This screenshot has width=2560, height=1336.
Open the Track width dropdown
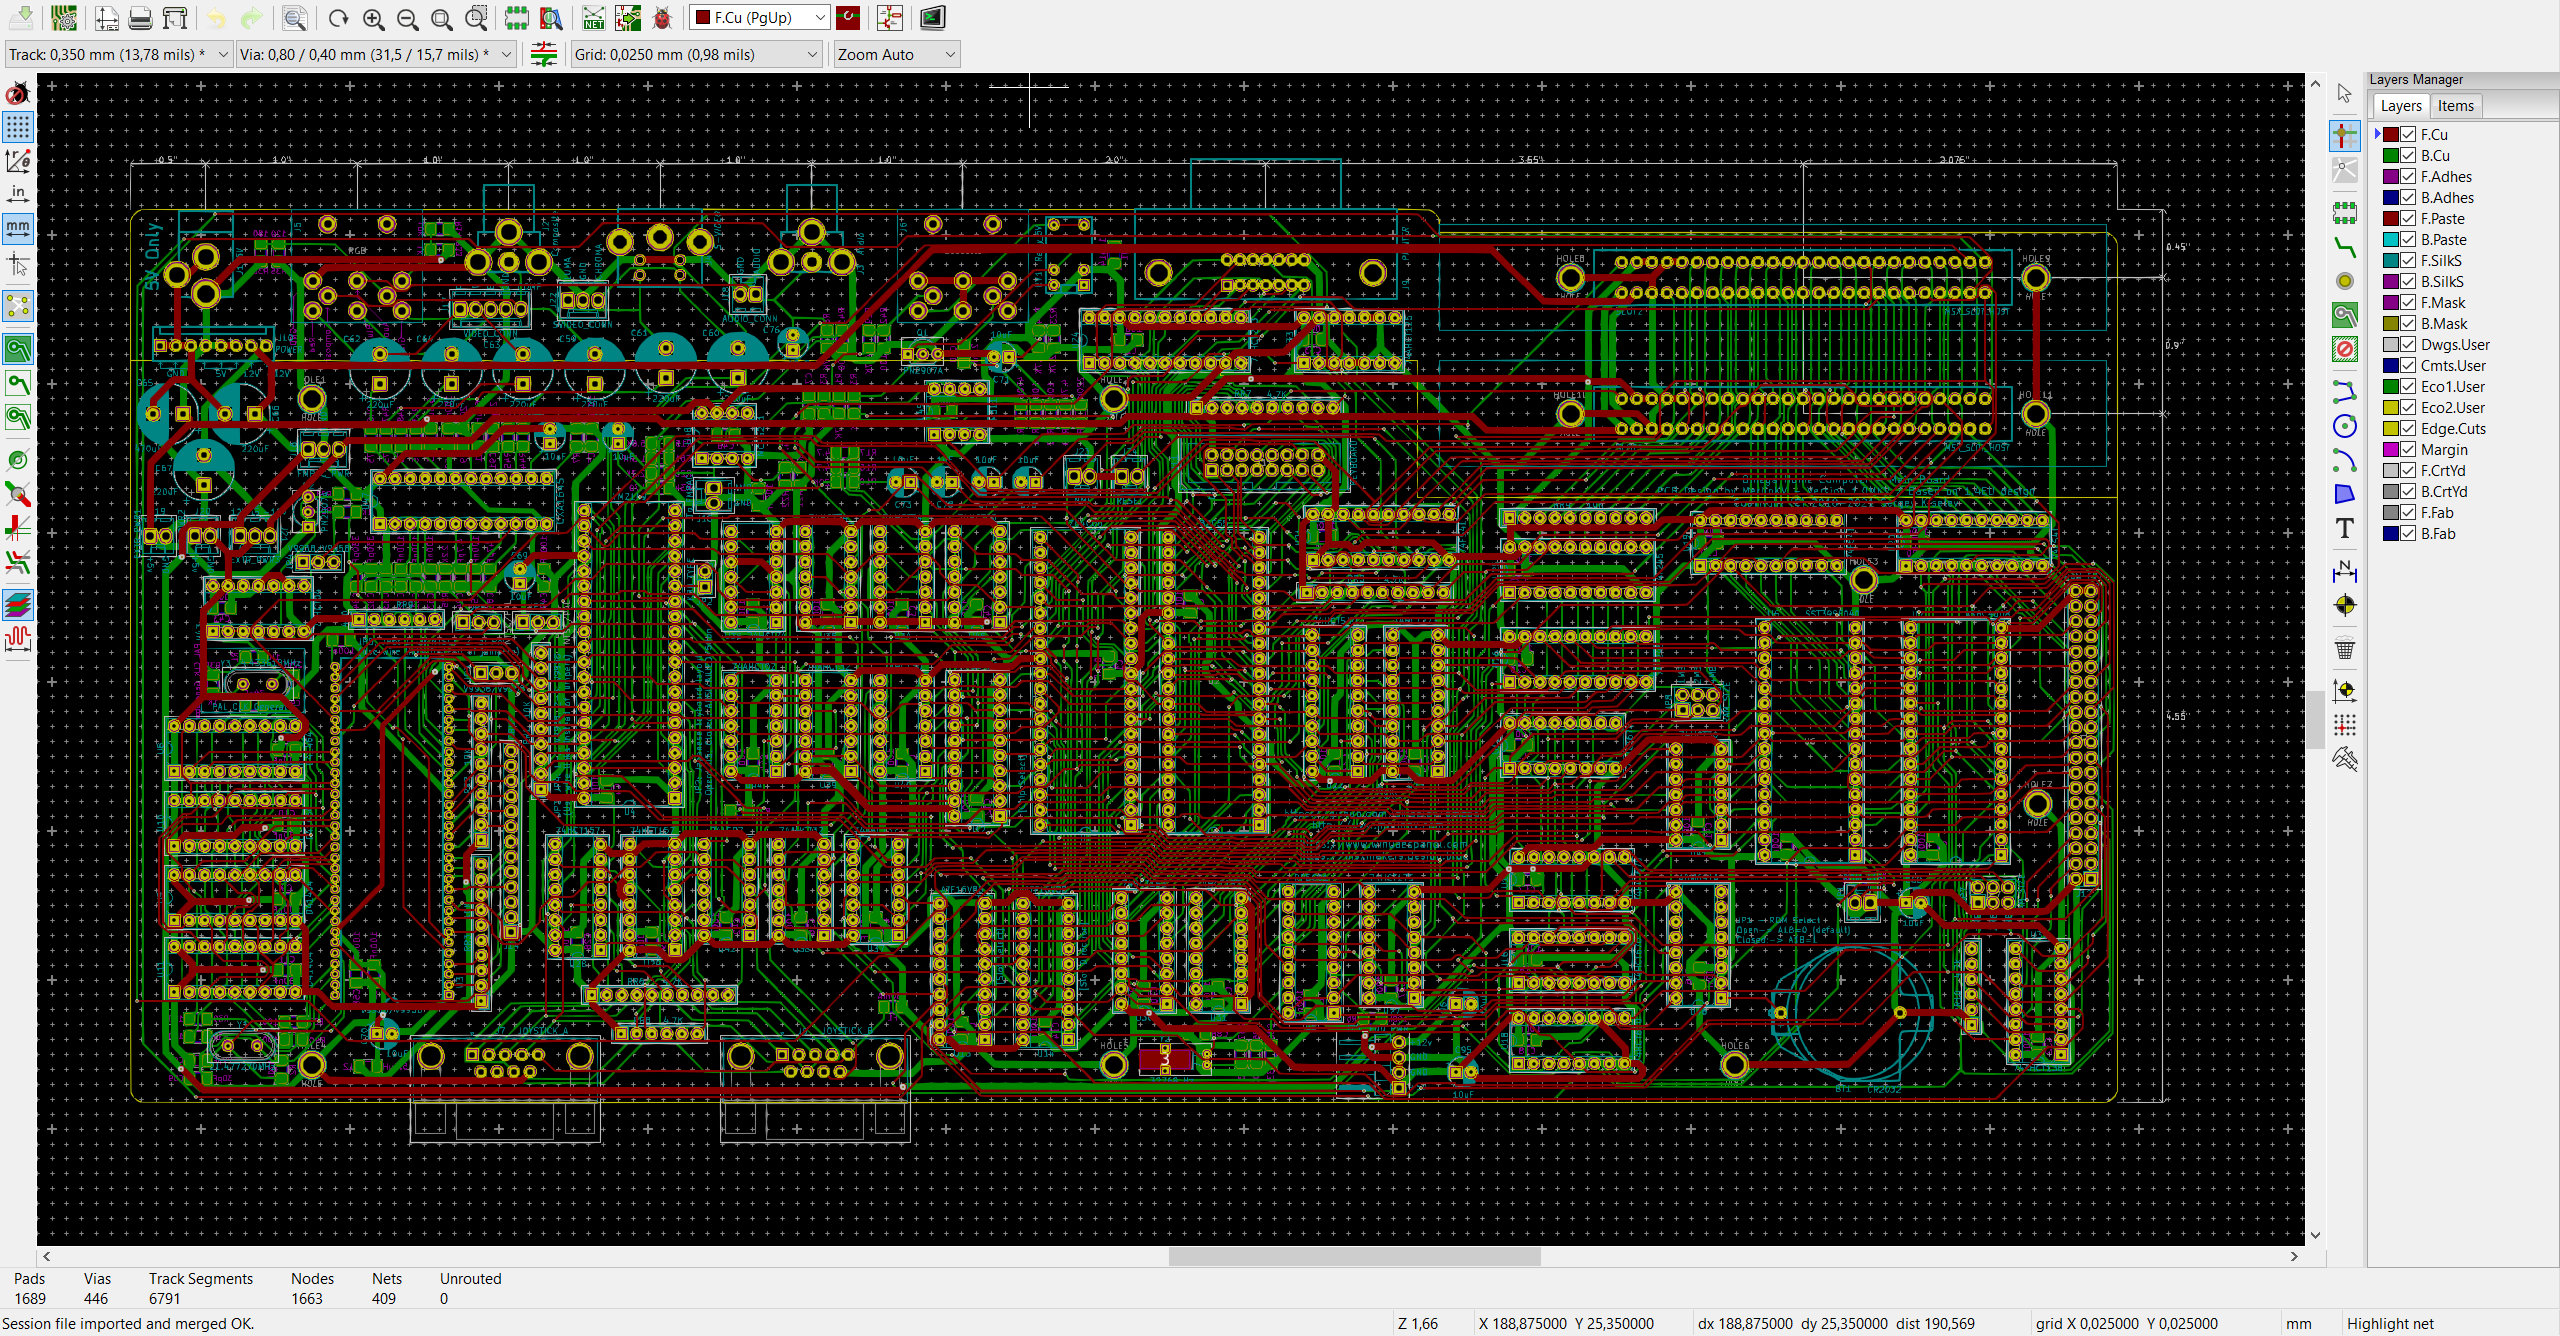(x=119, y=54)
